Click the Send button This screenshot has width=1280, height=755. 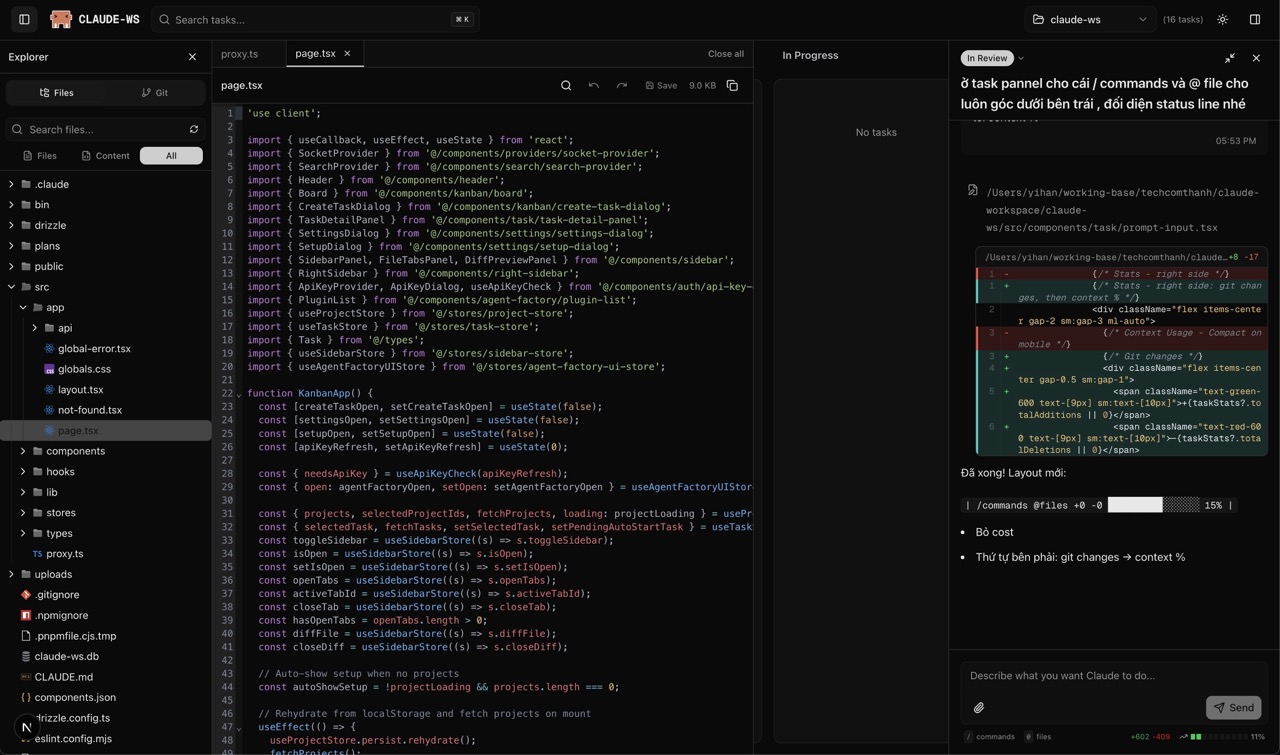(x=1233, y=708)
